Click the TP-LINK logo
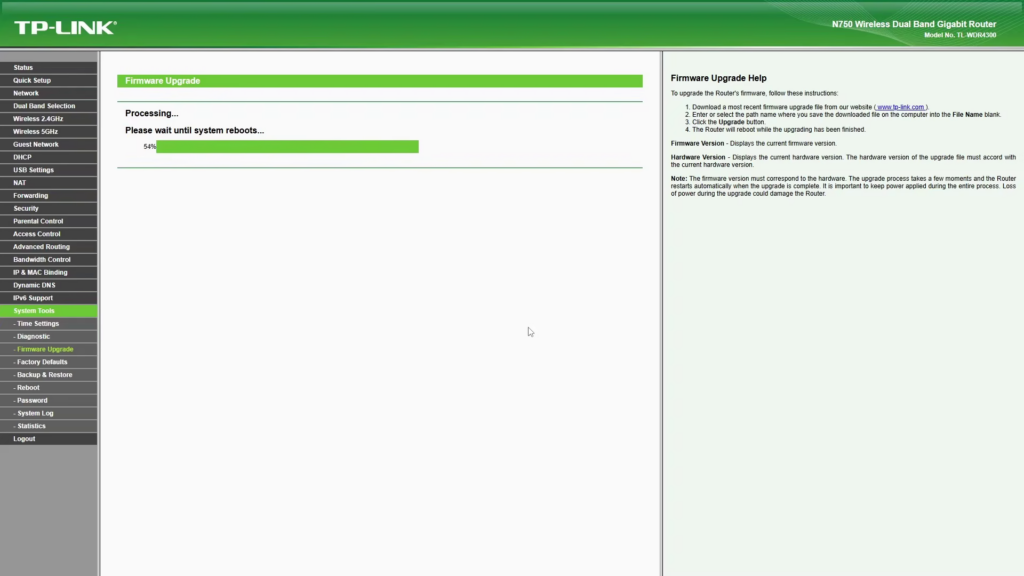Screen dimensions: 1024x576 click(65, 27)
